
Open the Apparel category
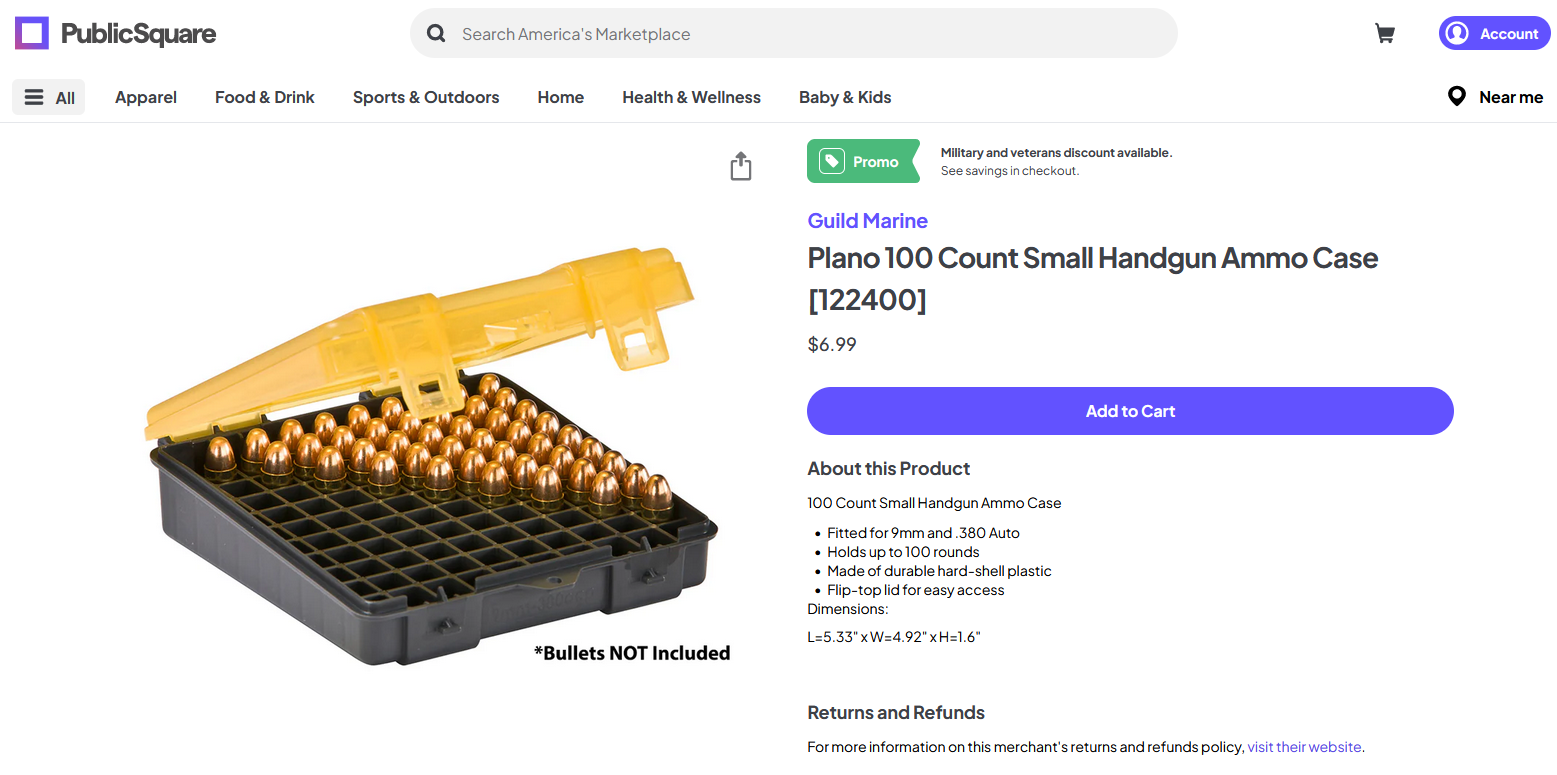point(146,97)
